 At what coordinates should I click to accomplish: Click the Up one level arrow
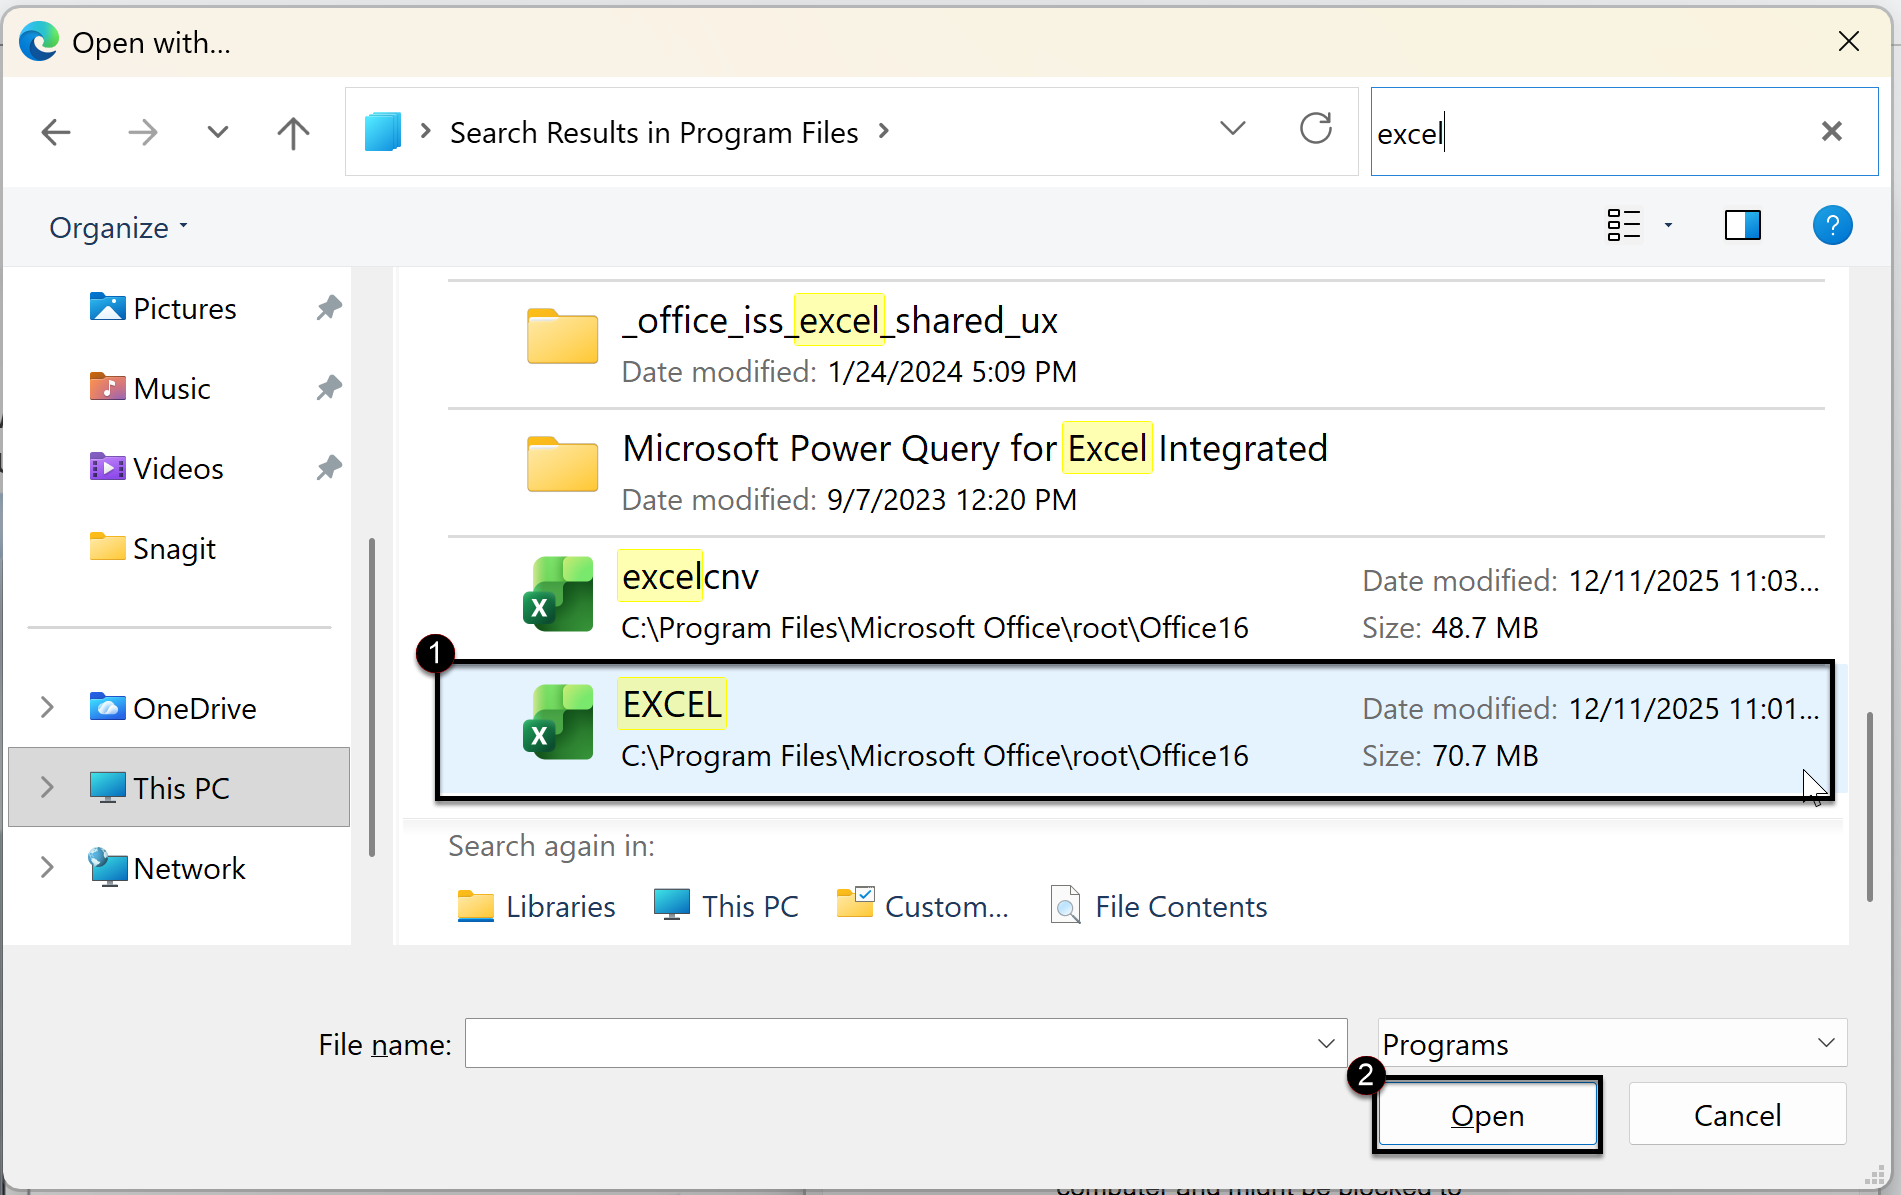click(x=293, y=132)
